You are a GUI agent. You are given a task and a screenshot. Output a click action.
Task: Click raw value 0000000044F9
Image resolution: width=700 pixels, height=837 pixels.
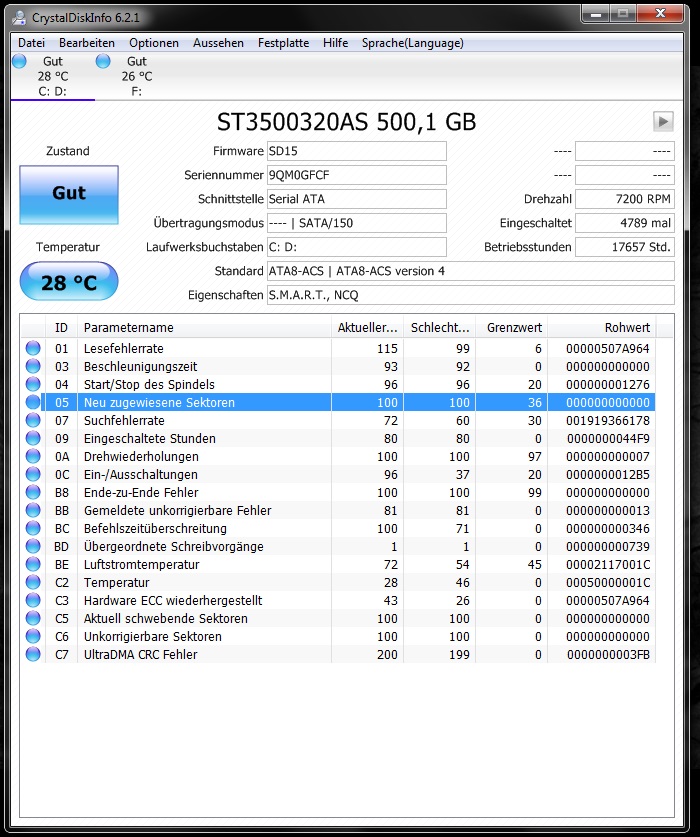(608, 439)
